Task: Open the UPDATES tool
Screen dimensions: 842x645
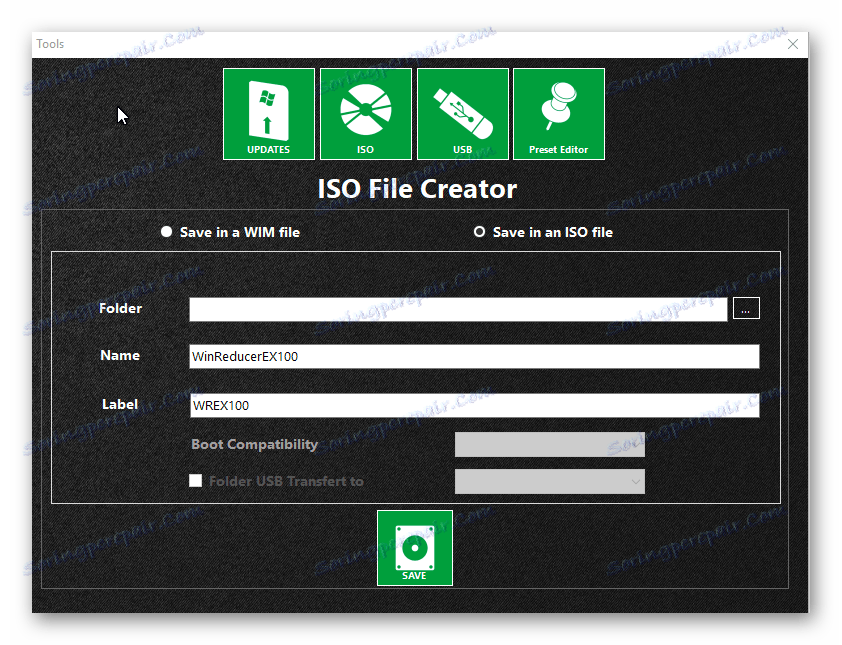Action: (268, 113)
